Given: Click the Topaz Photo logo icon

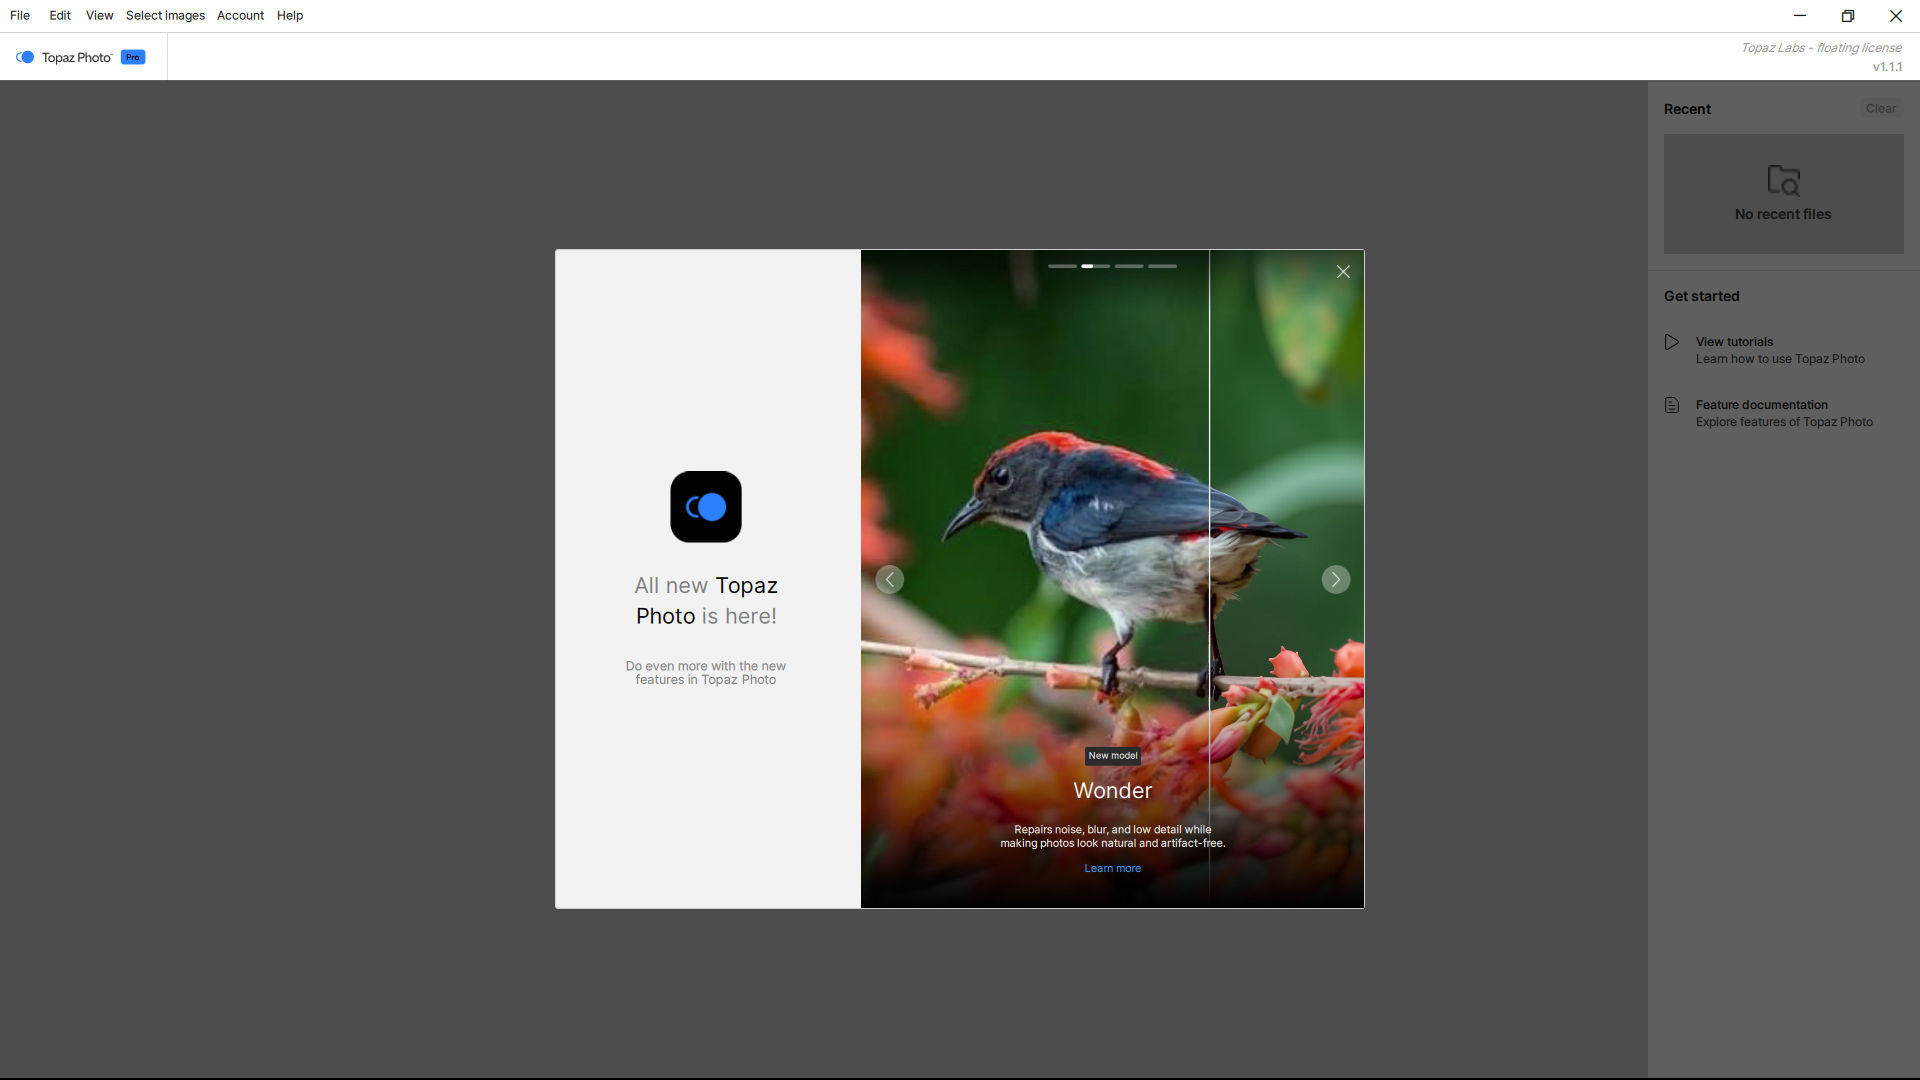Looking at the screenshot, I should click(x=25, y=57).
